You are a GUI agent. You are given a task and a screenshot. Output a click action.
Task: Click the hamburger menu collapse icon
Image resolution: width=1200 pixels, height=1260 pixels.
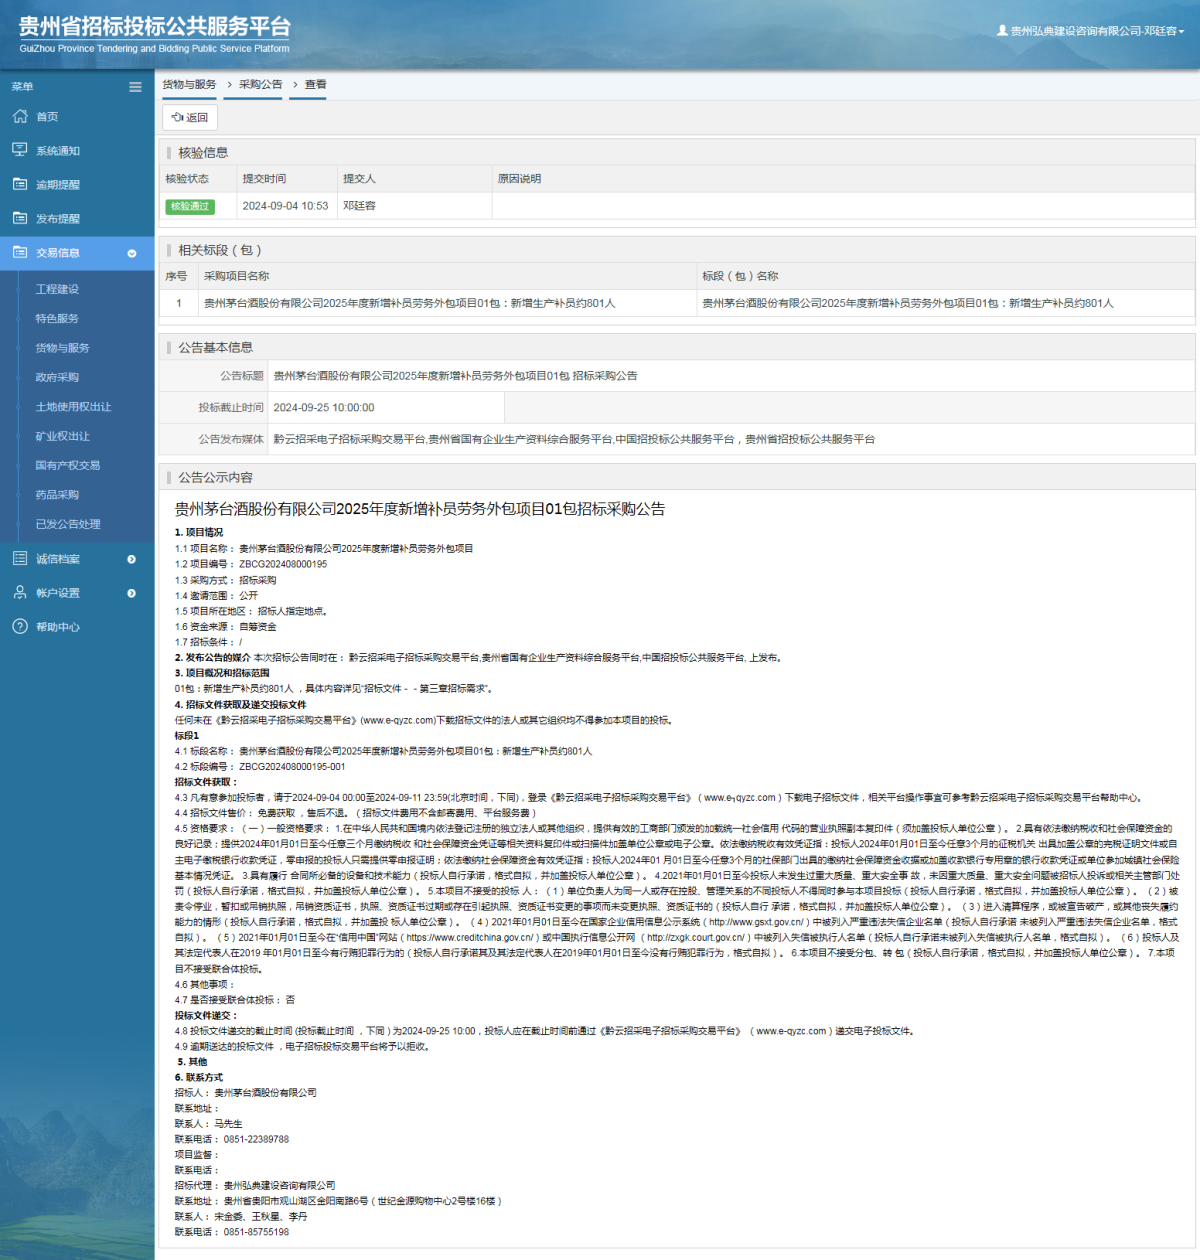135,87
